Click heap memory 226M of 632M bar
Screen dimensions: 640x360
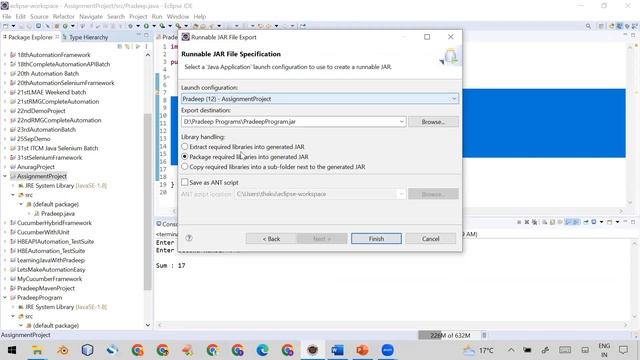coord(449,335)
